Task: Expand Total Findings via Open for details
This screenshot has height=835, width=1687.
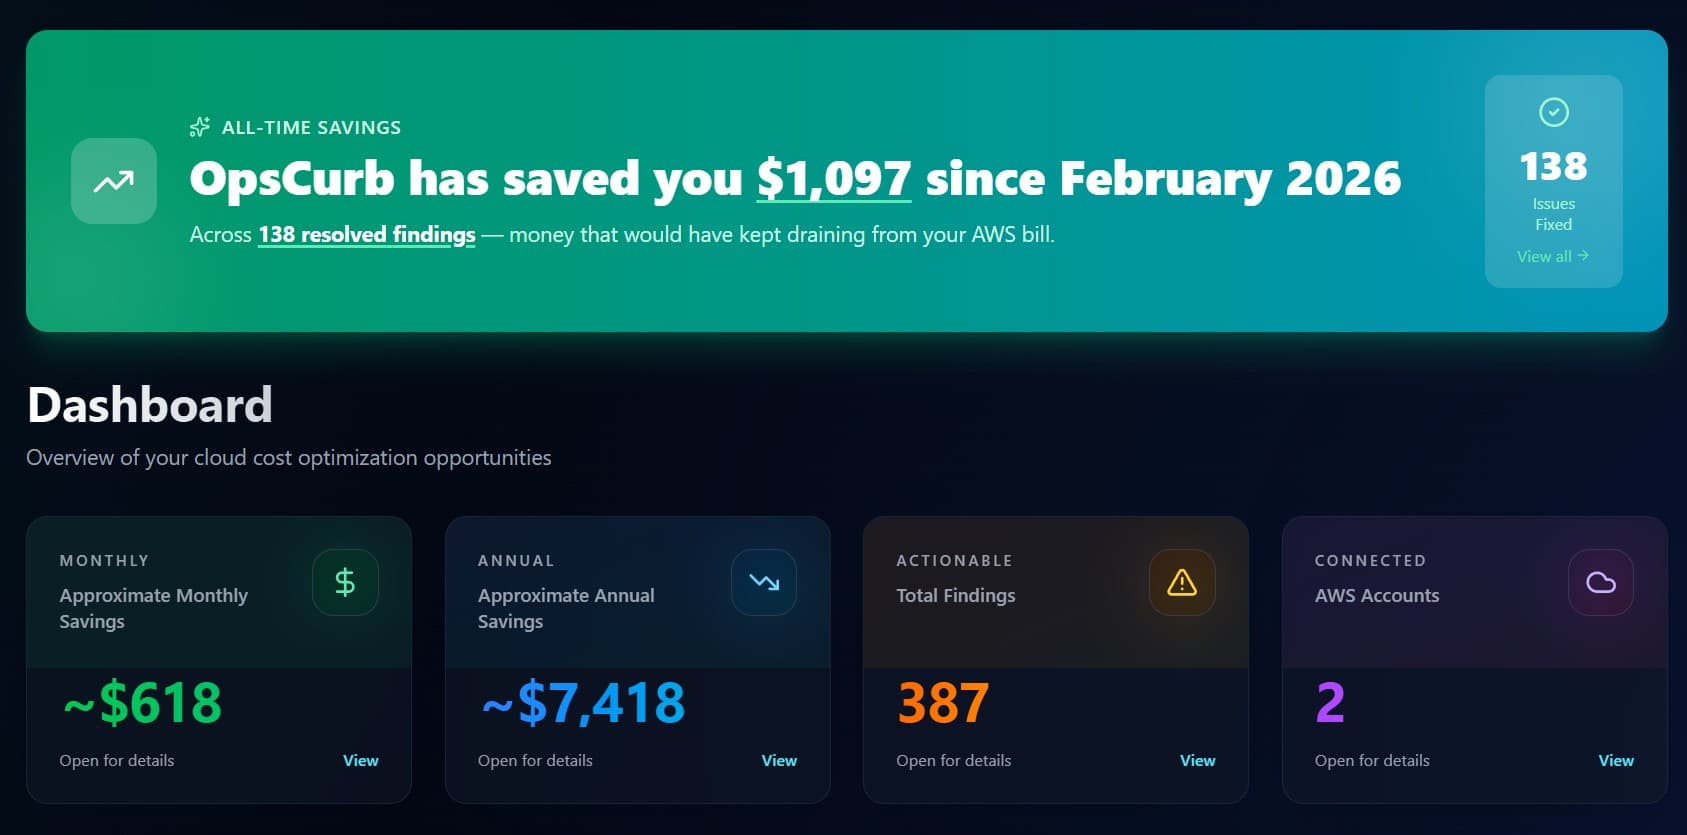Action: coord(952,760)
